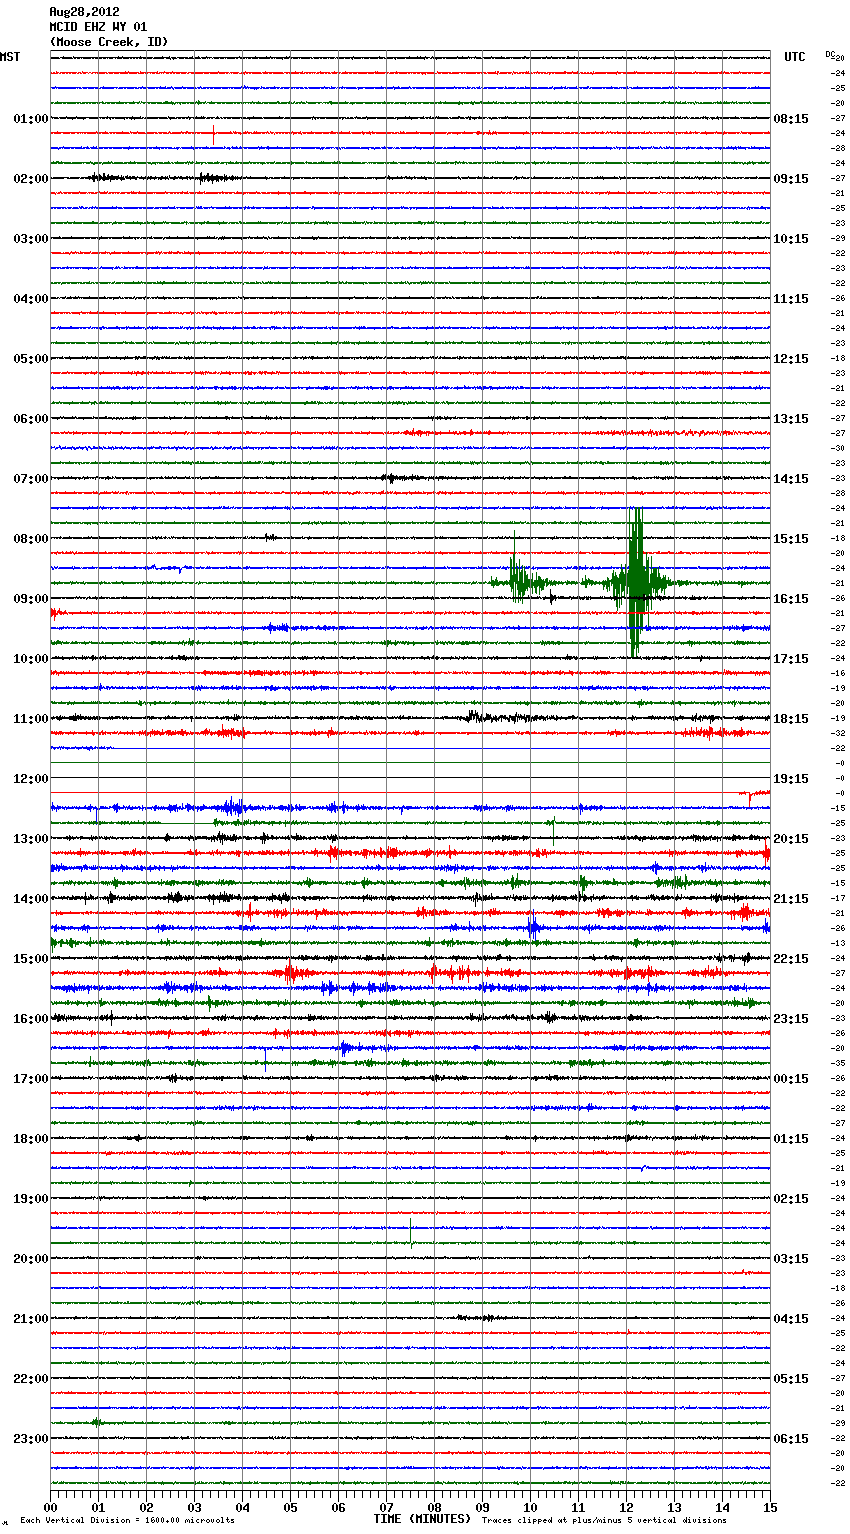Click the bottom axis minute tick label "10"
The width and height of the screenshot is (850, 1534).
(x=530, y=1507)
